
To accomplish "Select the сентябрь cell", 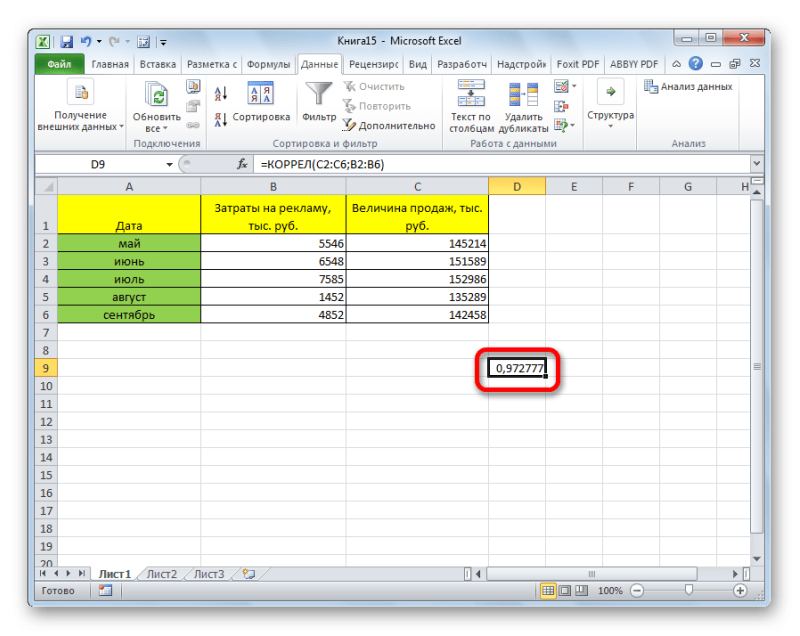I will click(x=129, y=315).
